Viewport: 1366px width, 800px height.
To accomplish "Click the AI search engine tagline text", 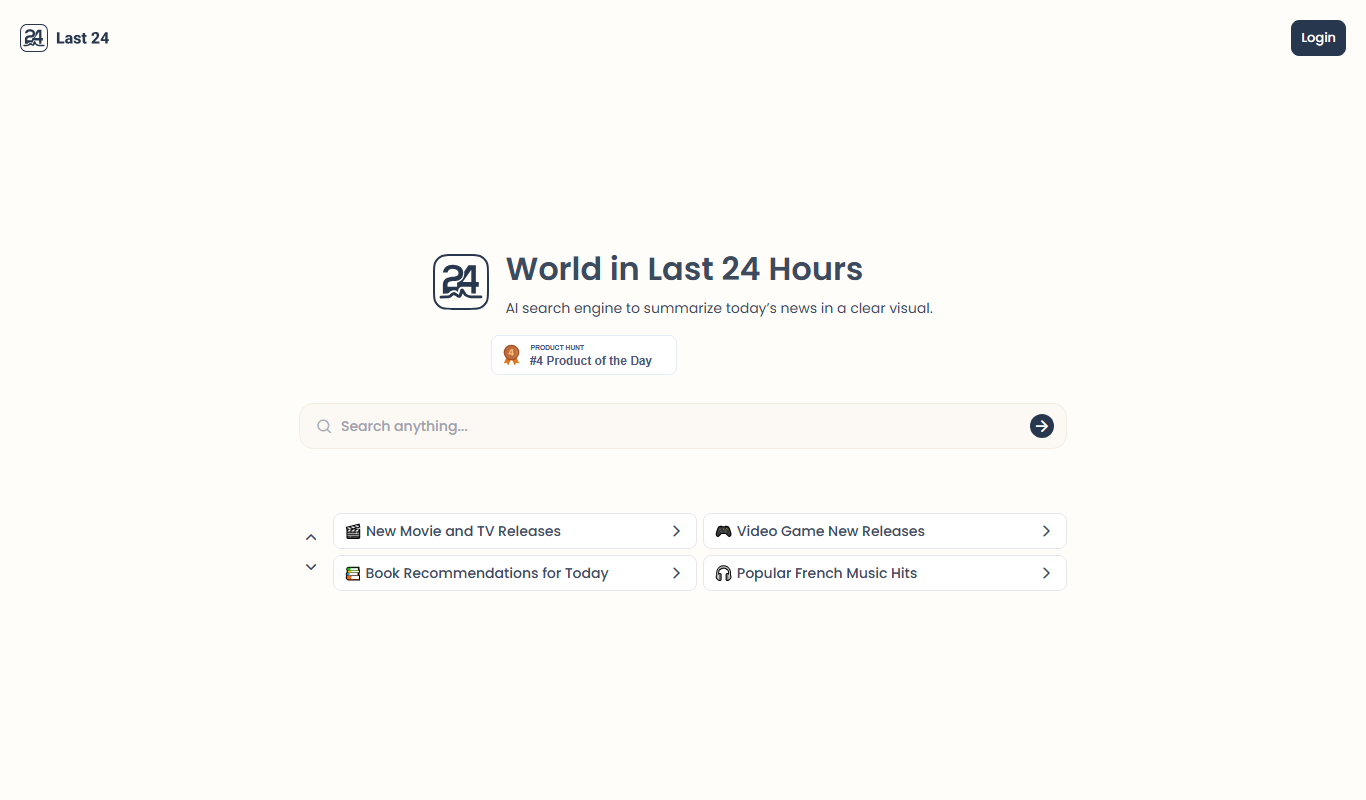I will pyautogui.click(x=719, y=308).
